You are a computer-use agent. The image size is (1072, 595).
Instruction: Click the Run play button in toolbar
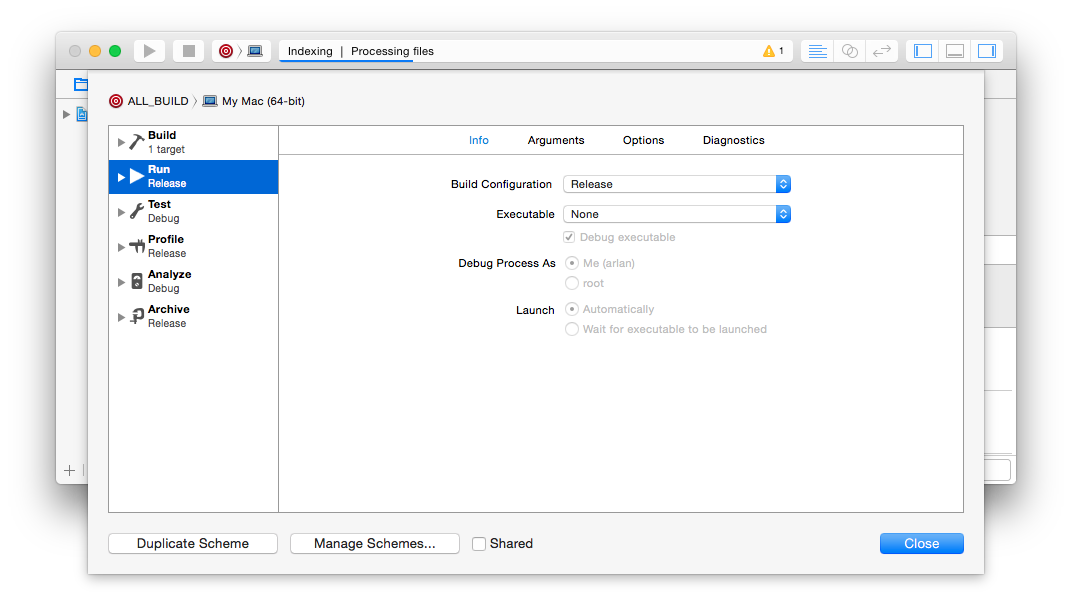pyautogui.click(x=149, y=51)
